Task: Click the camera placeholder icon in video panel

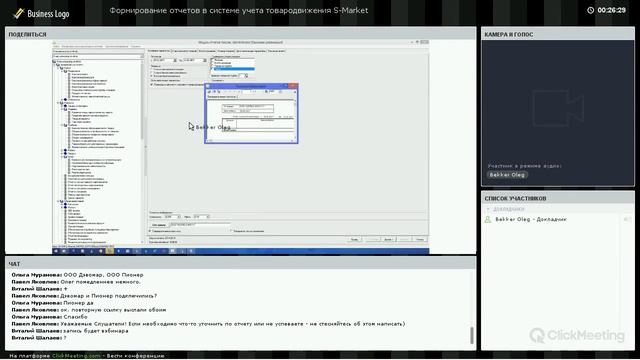Action: pos(558,108)
